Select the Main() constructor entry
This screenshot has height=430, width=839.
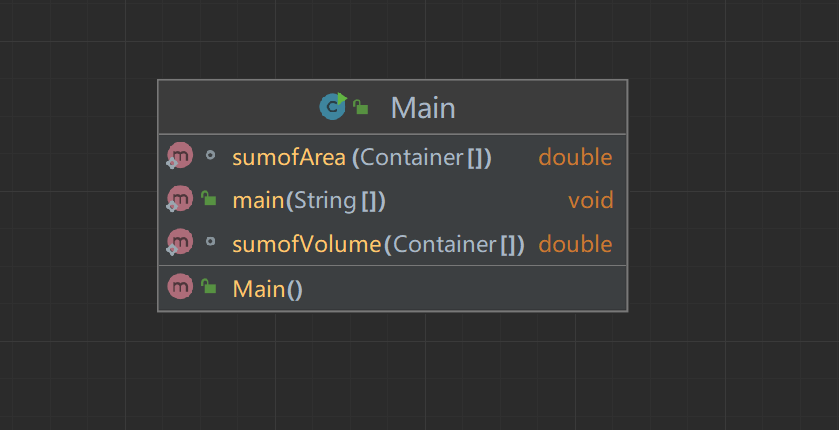pyautogui.click(x=267, y=289)
